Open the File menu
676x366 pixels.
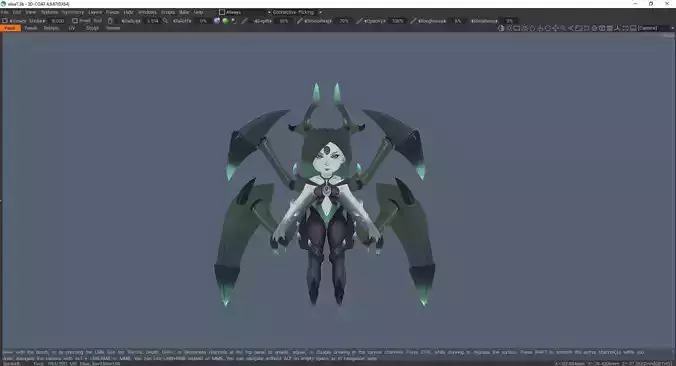pos(5,12)
